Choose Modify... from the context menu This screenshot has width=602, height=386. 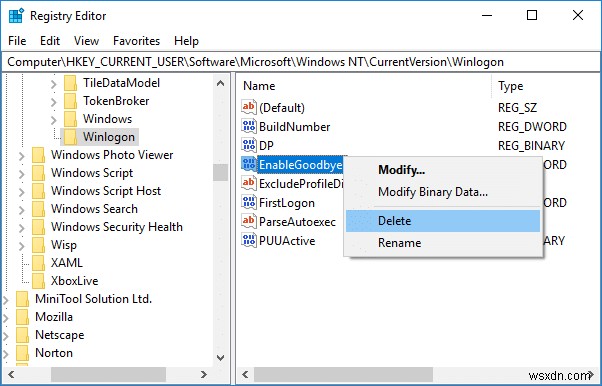443,170
